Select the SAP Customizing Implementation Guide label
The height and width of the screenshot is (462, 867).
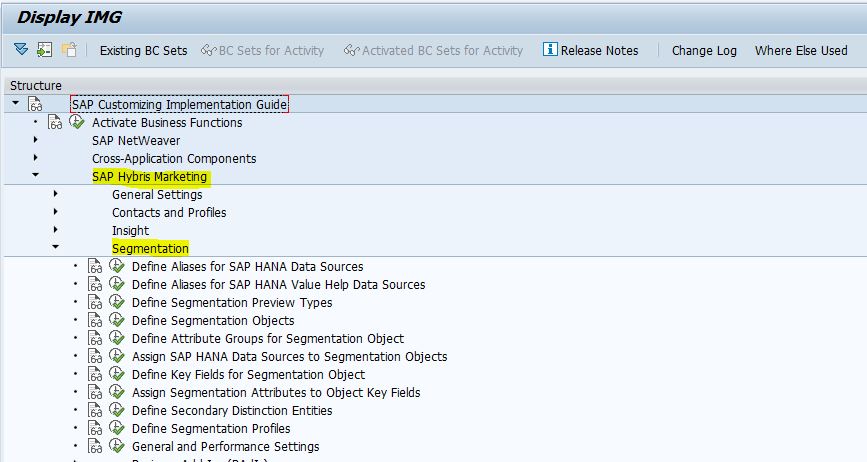point(180,104)
